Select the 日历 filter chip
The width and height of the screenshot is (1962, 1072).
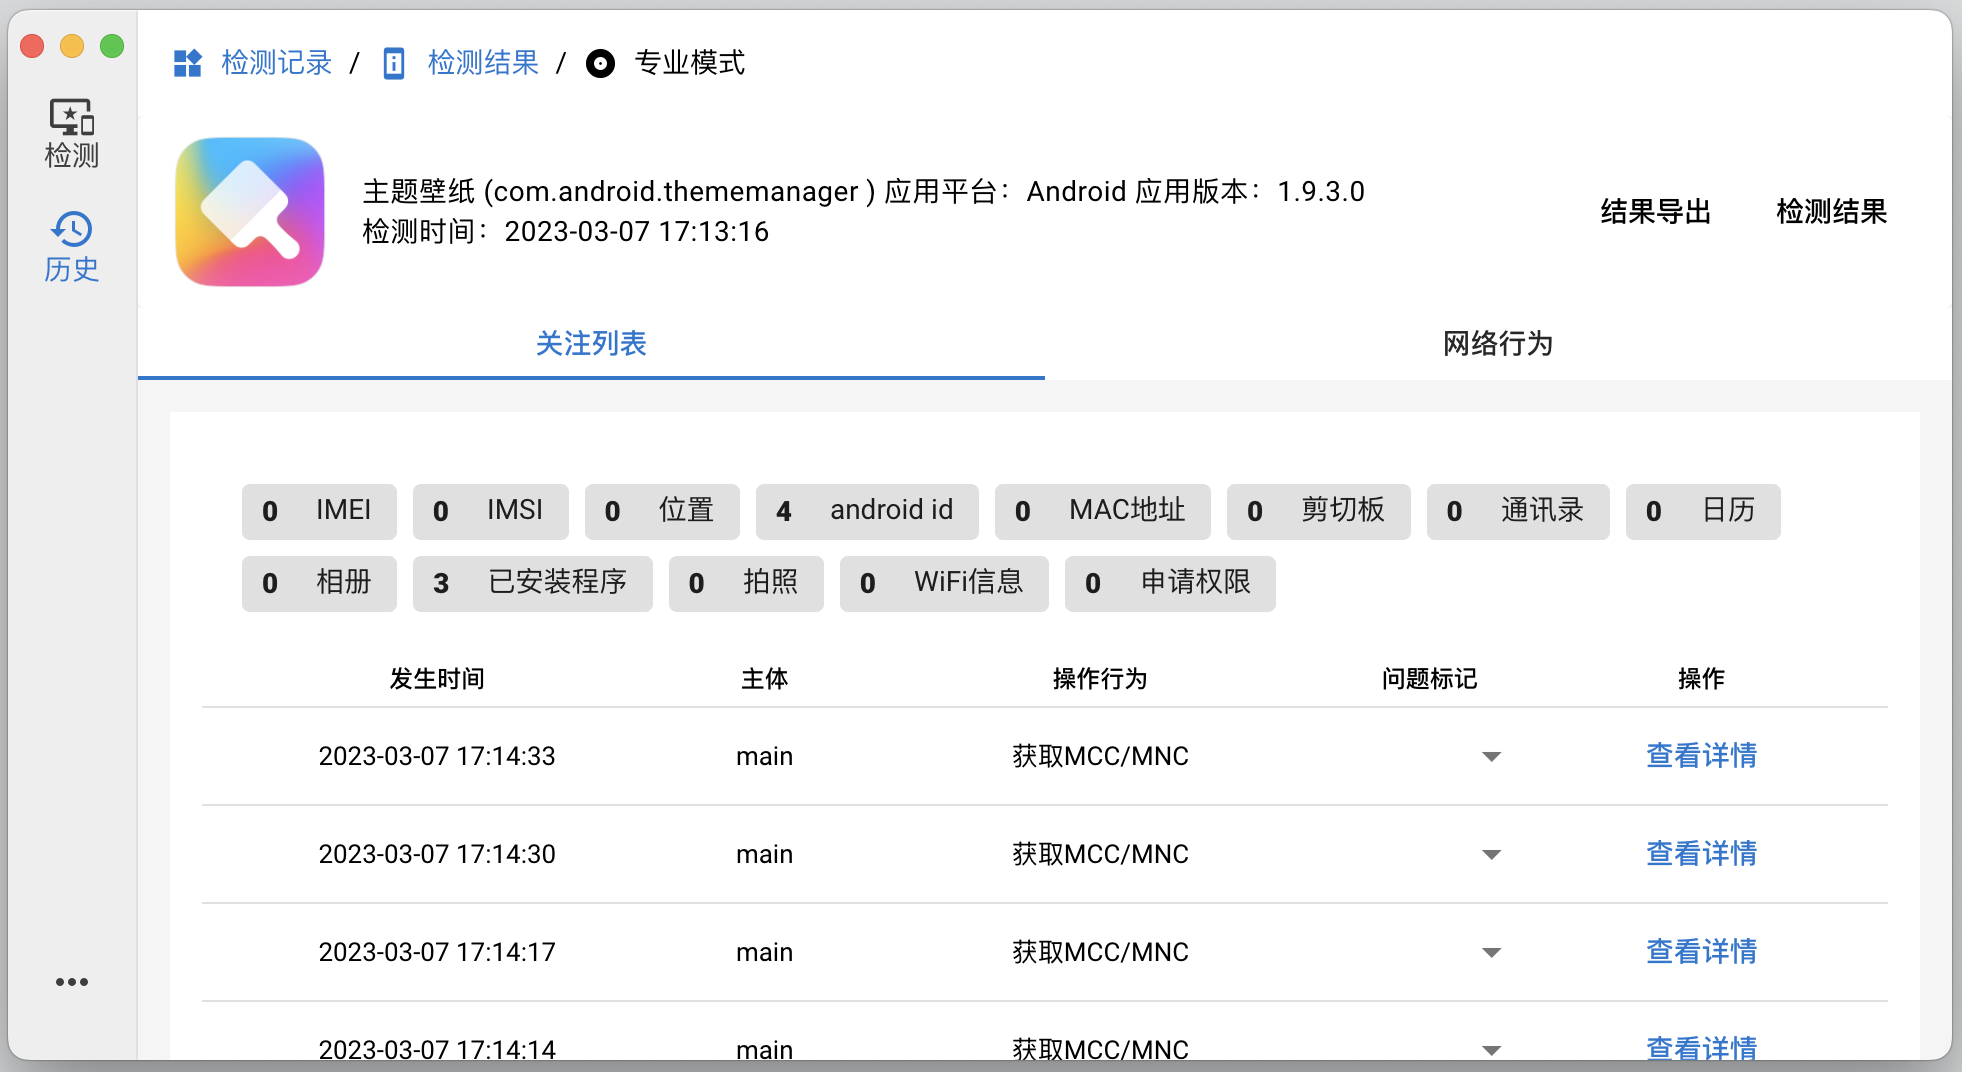point(1703,512)
